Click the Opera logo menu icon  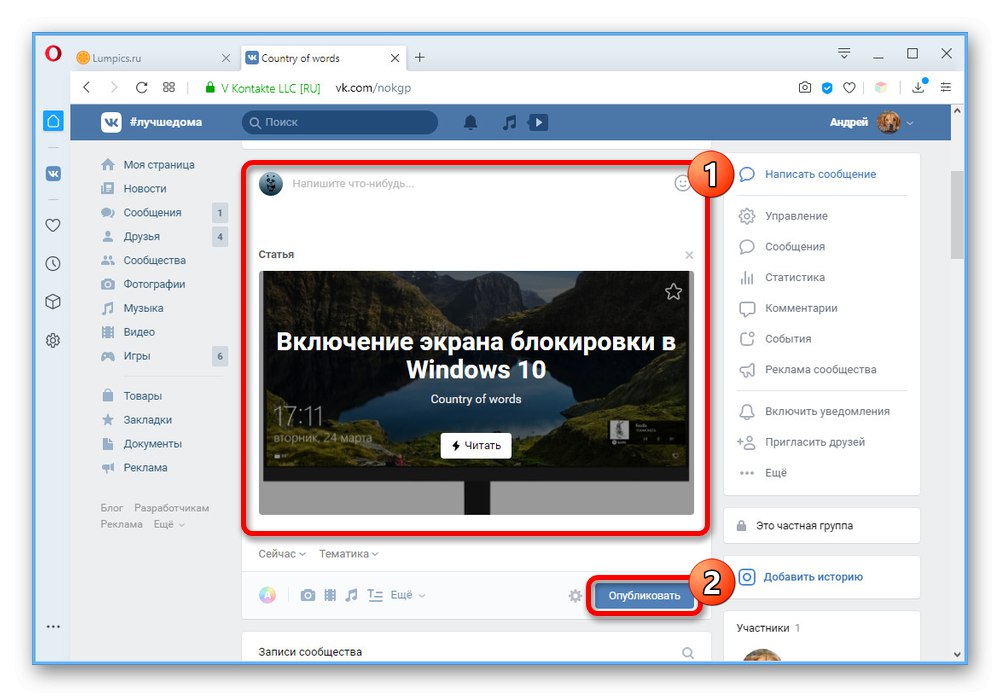coord(53,54)
